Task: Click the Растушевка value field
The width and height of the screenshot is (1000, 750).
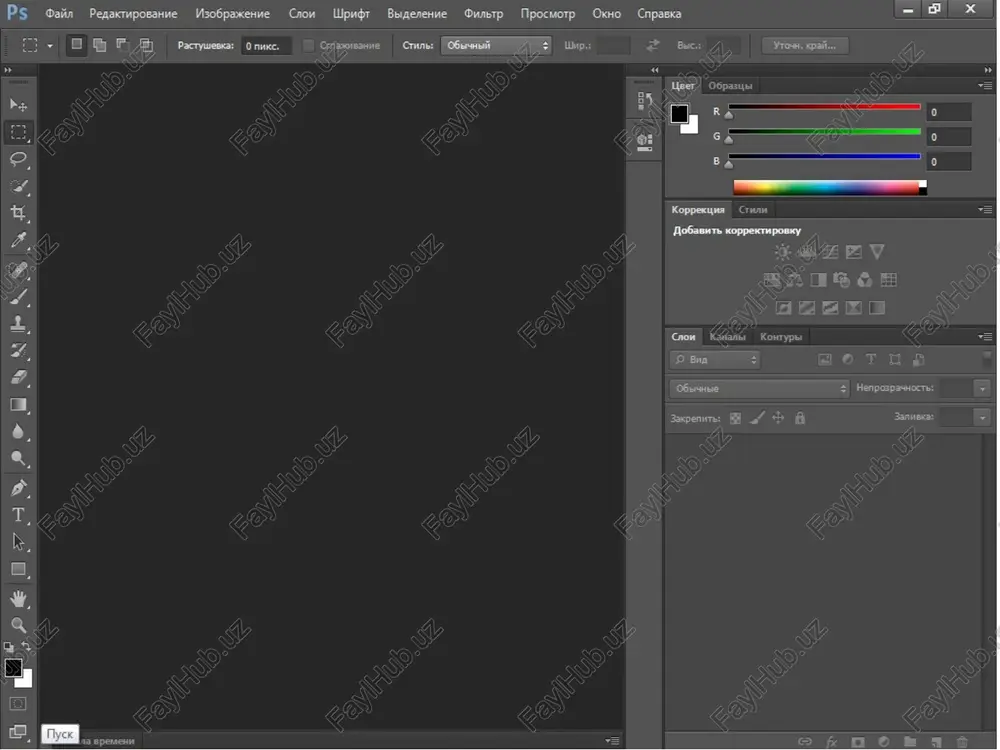Action: [x=267, y=46]
